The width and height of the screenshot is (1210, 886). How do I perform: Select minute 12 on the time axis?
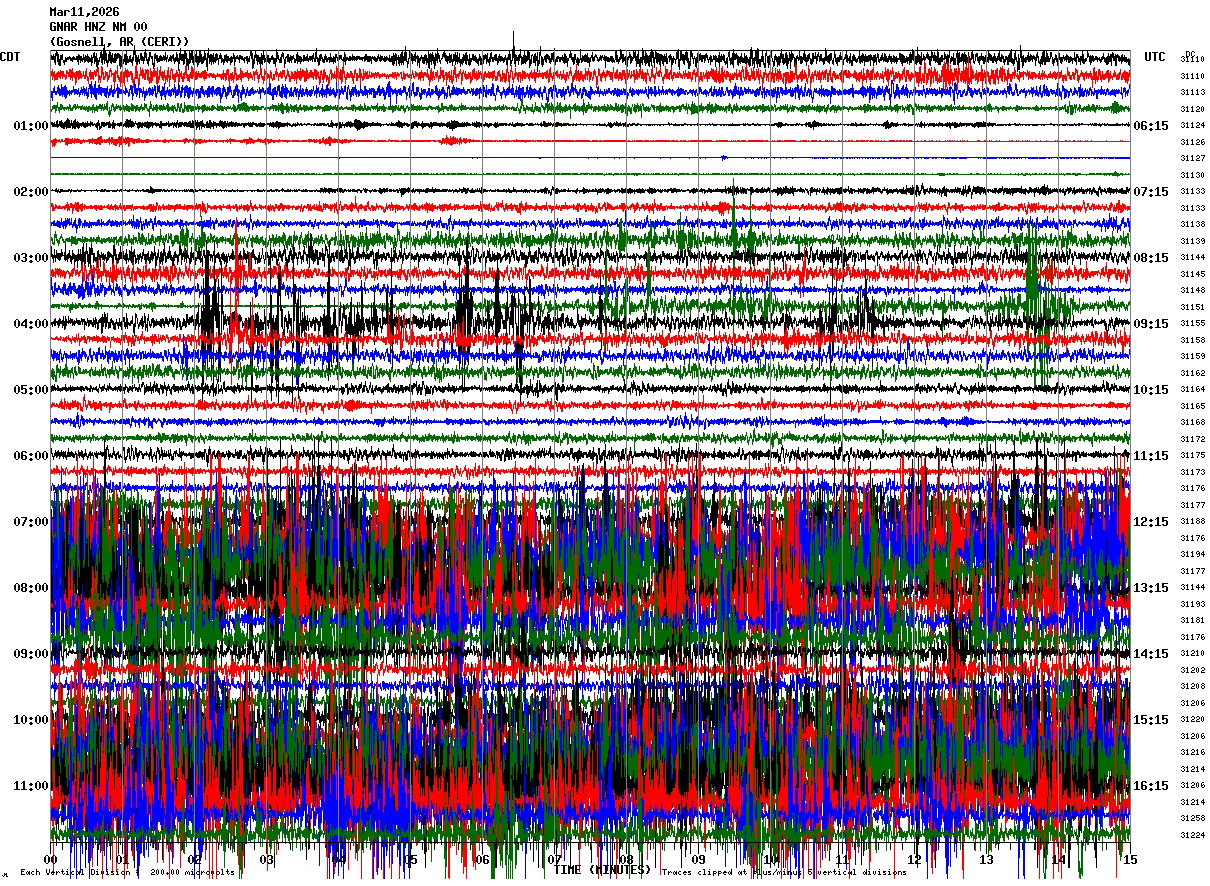915,860
